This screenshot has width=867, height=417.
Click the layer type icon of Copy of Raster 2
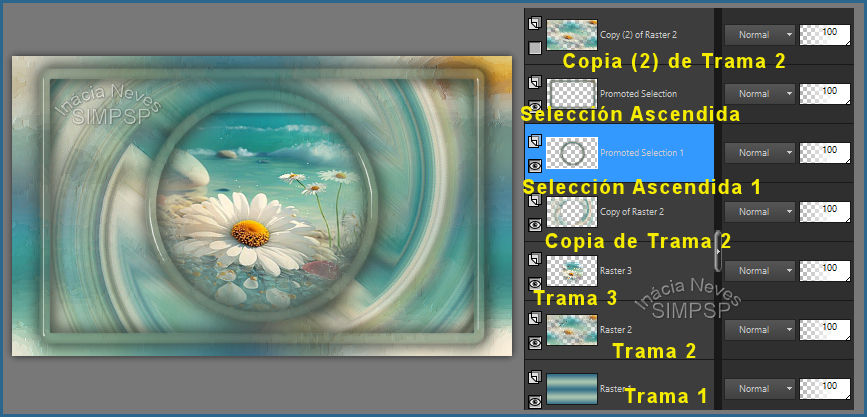[535, 201]
